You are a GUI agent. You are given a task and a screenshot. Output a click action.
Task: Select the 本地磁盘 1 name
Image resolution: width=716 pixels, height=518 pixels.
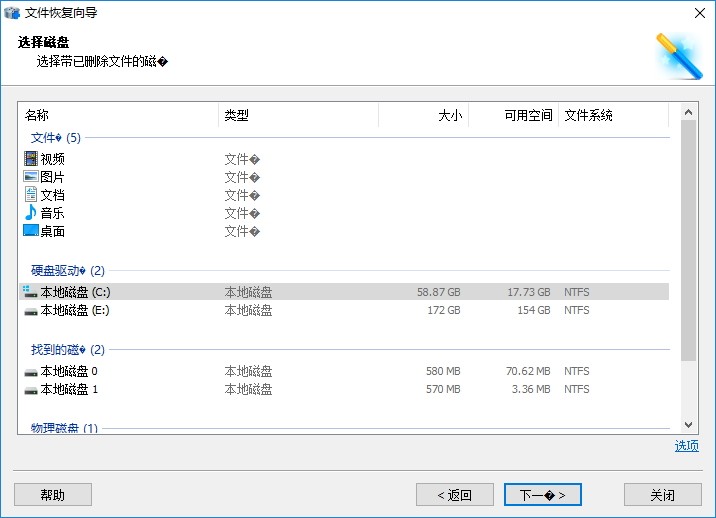(69, 389)
